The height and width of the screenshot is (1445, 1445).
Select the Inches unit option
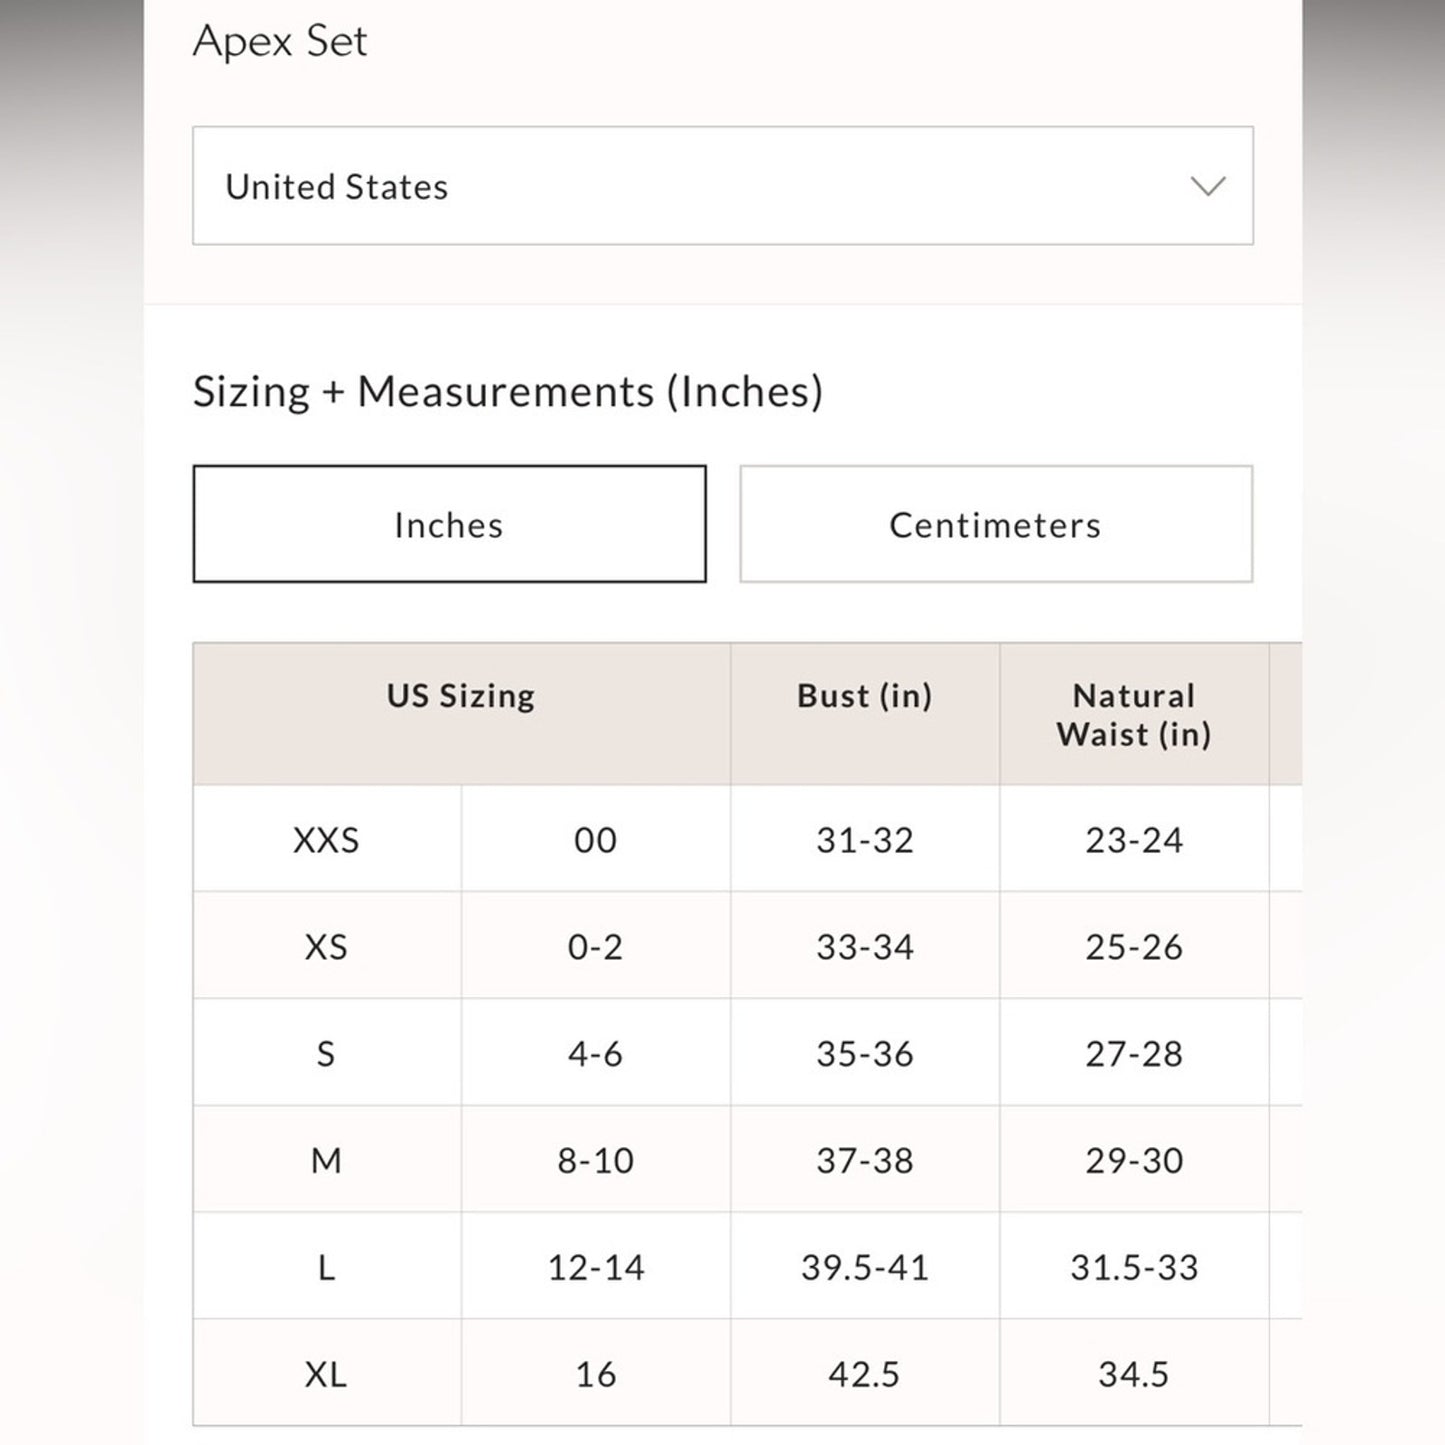[449, 524]
